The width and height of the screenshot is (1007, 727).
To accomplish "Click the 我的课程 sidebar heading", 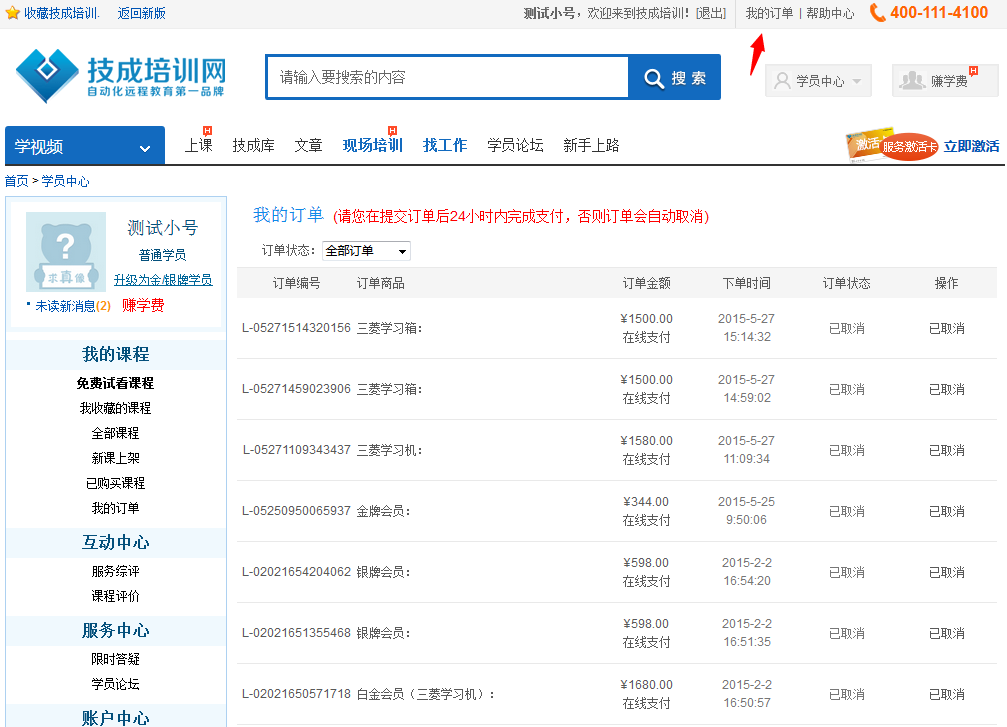I will click(116, 355).
